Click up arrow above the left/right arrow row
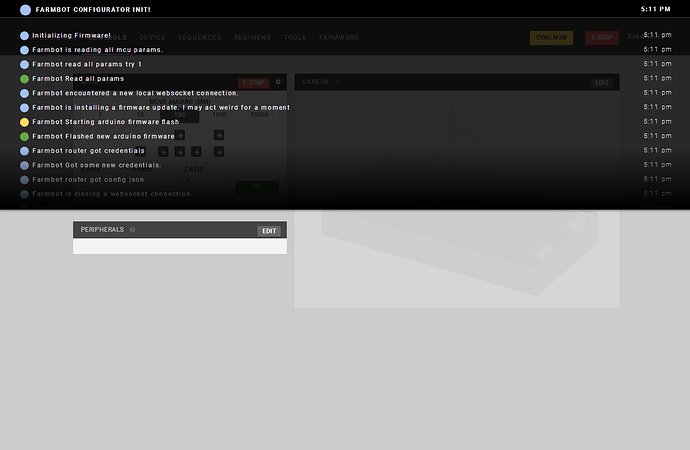 pyautogui.click(x=180, y=135)
